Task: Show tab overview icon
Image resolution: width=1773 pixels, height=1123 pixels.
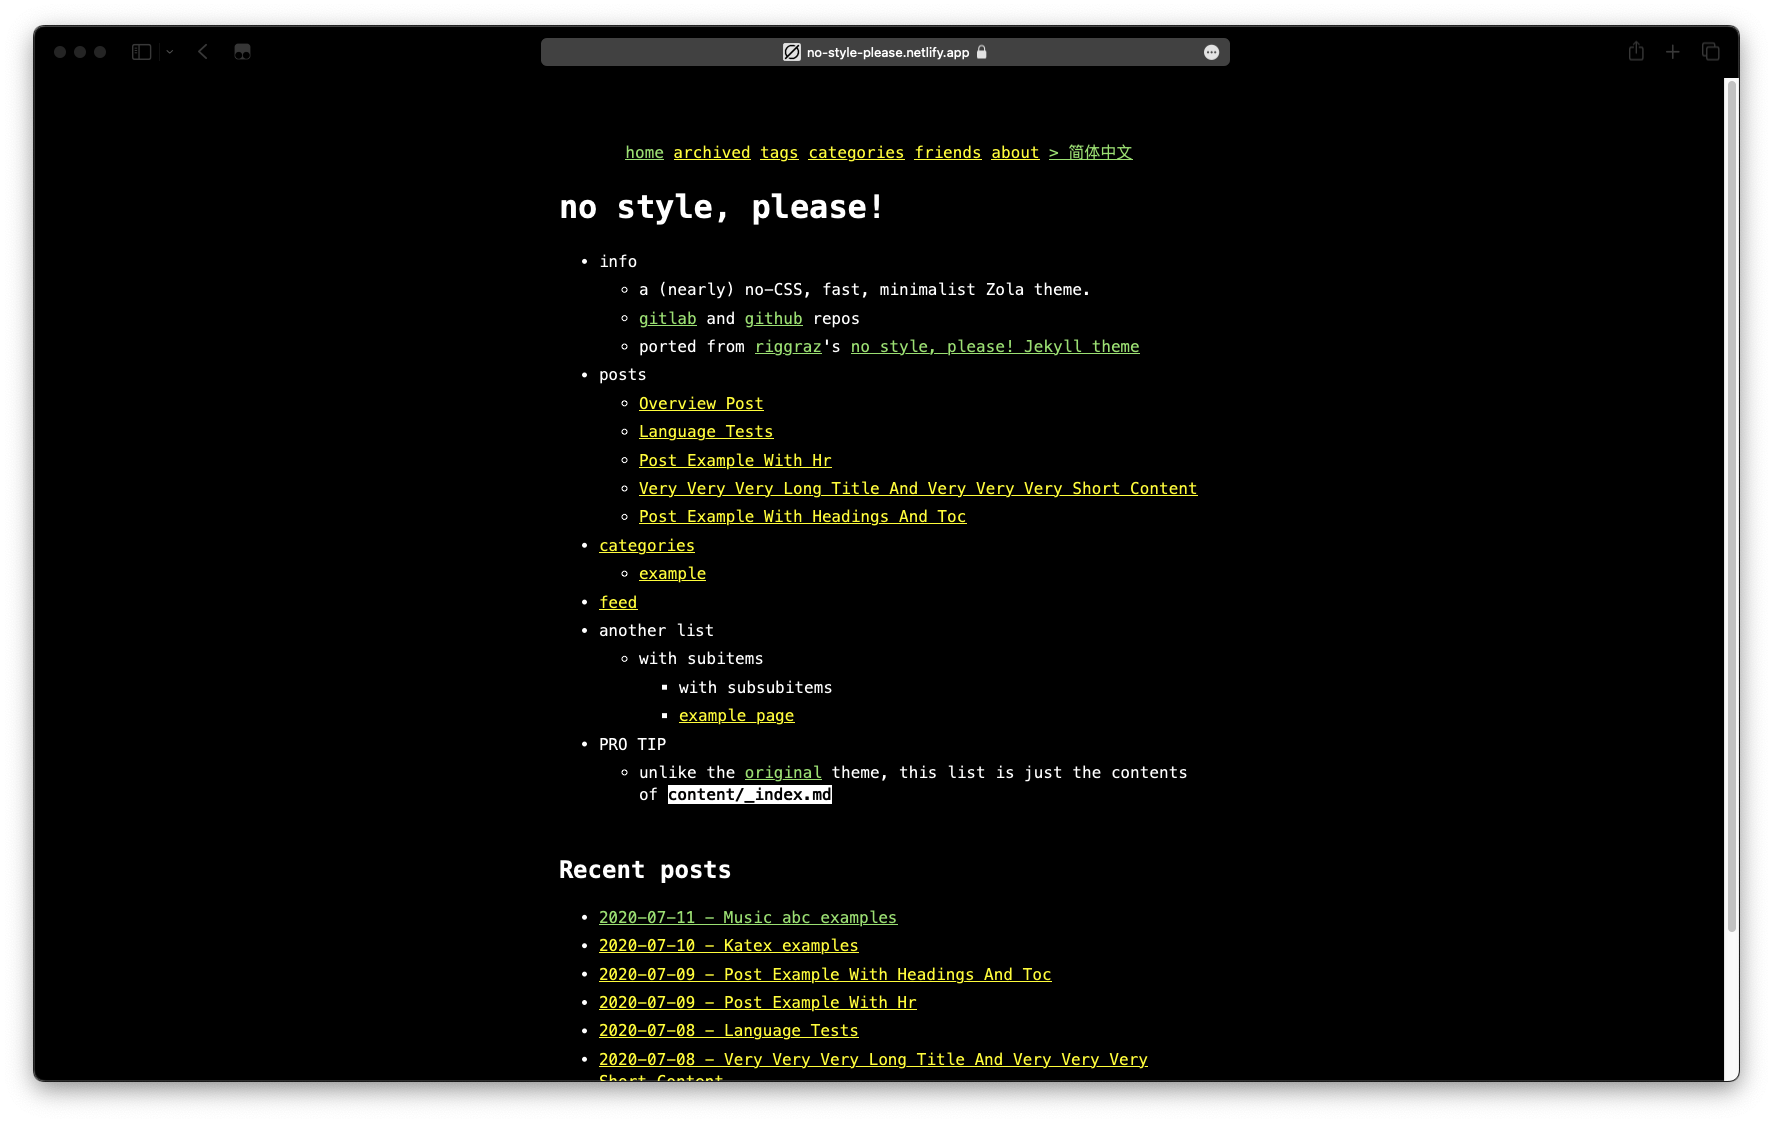Action: 1711,52
